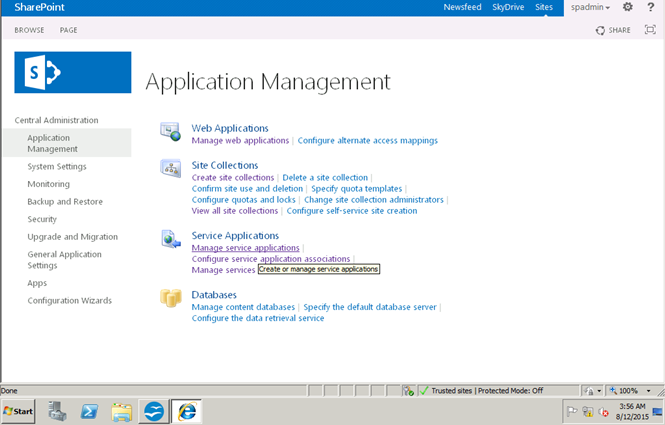Open Configuration Wizards in navigation
The height and width of the screenshot is (425, 665).
[x=70, y=300]
